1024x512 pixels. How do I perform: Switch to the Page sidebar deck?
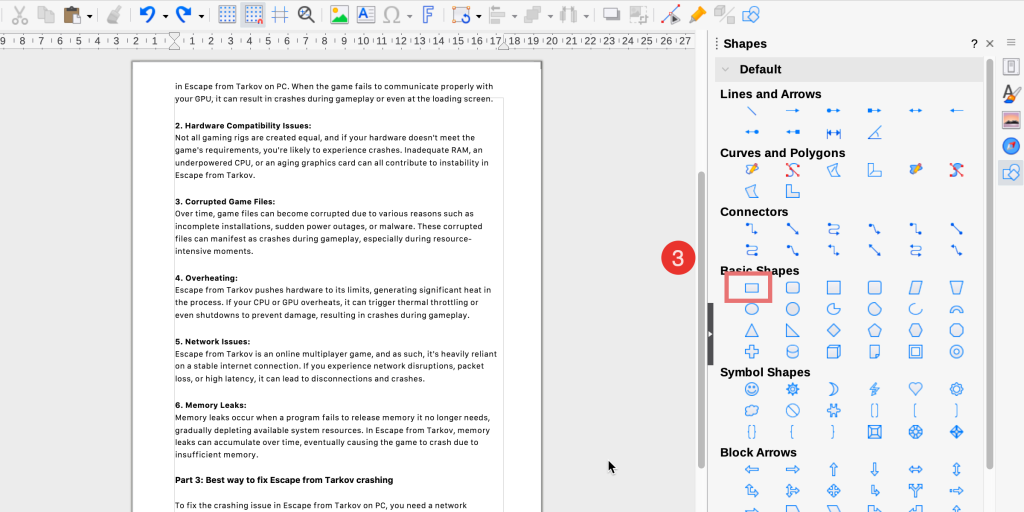1010,67
